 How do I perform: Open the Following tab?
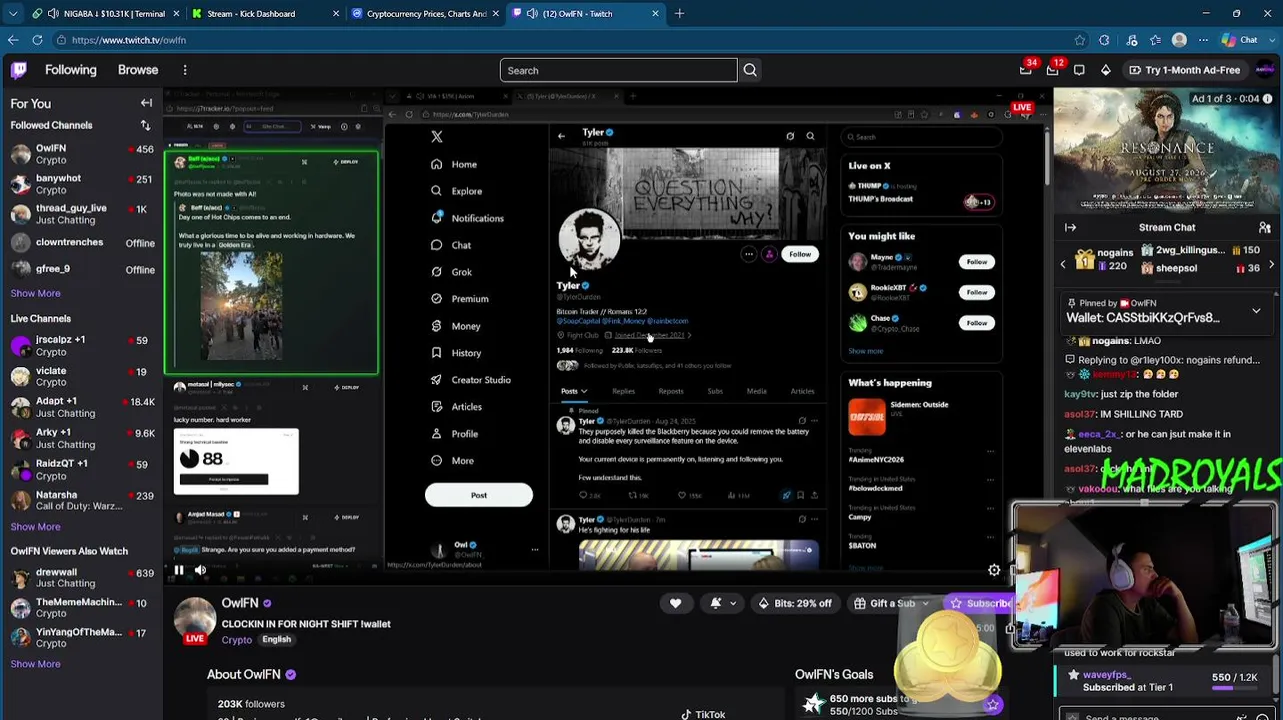tap(70, 70)
